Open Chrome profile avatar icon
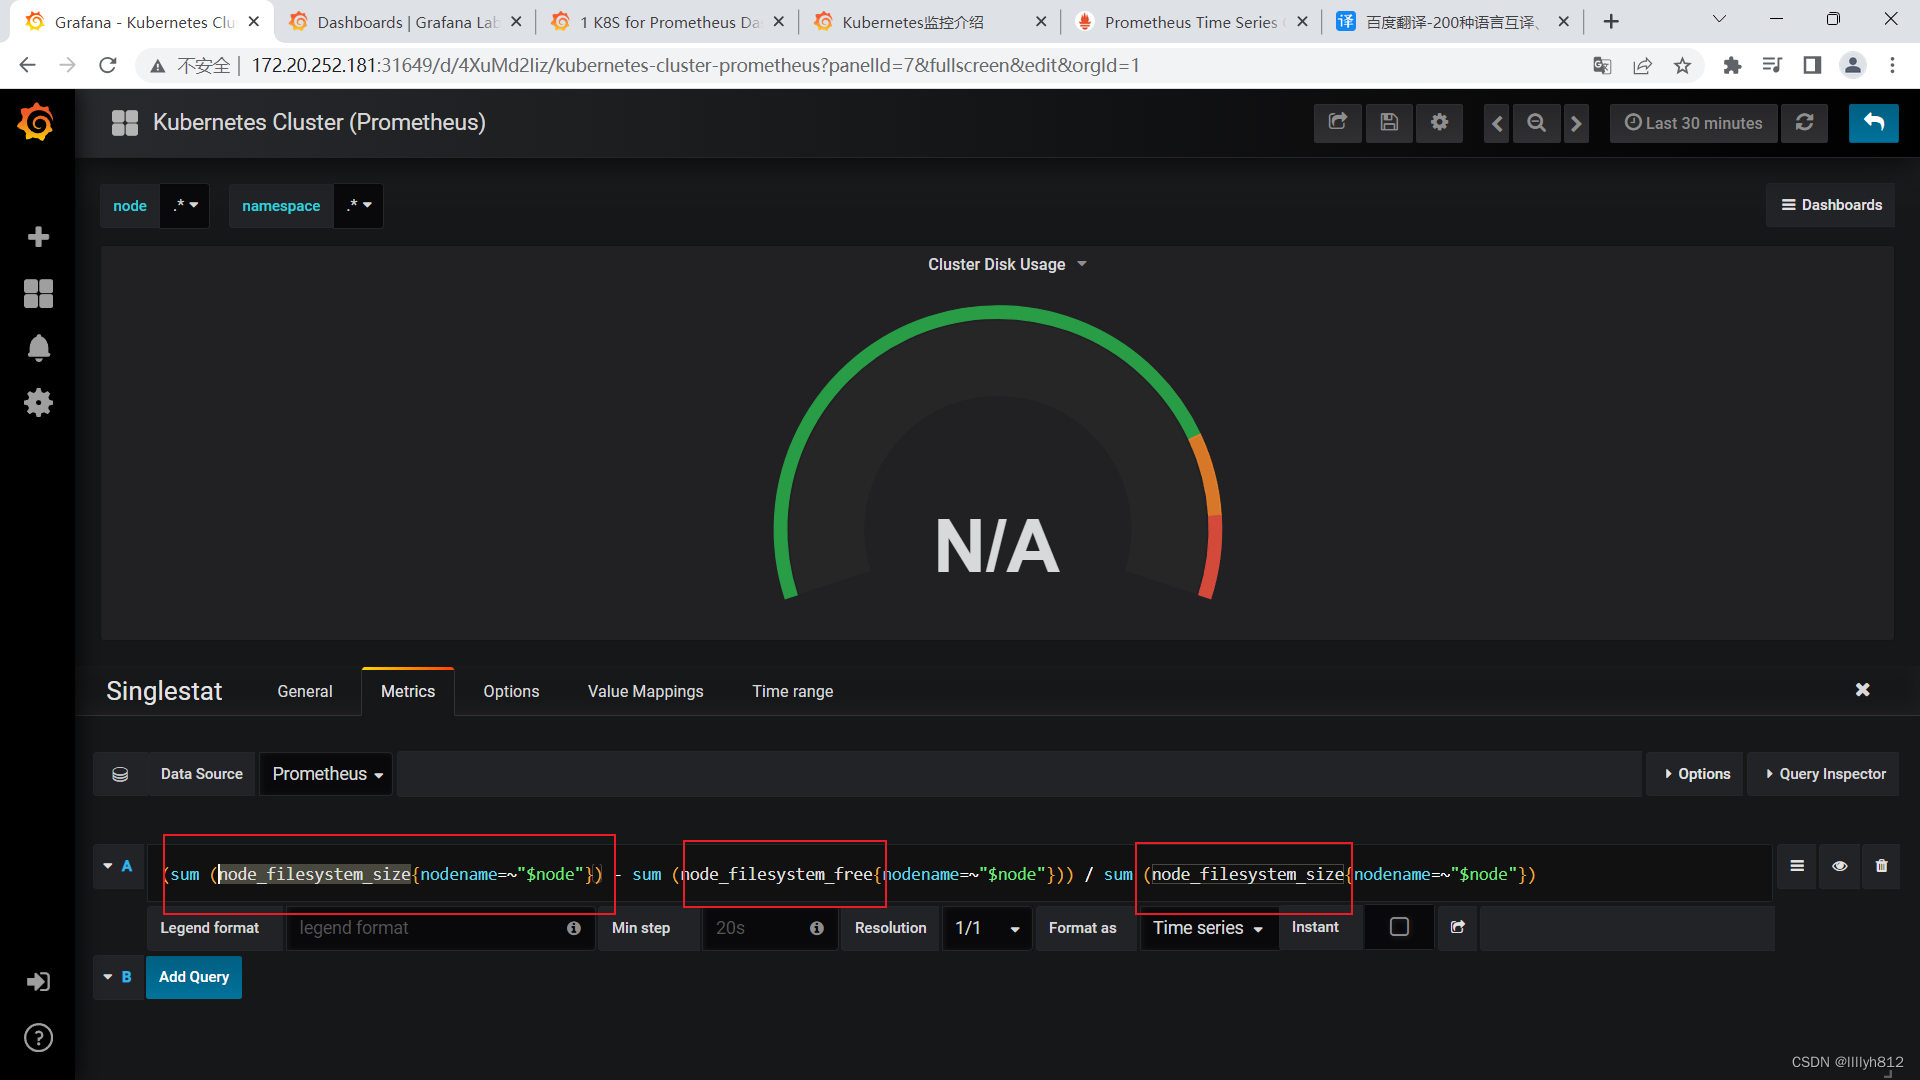The width and height of the screenshot is (1920, 1080). [1852, 65]
